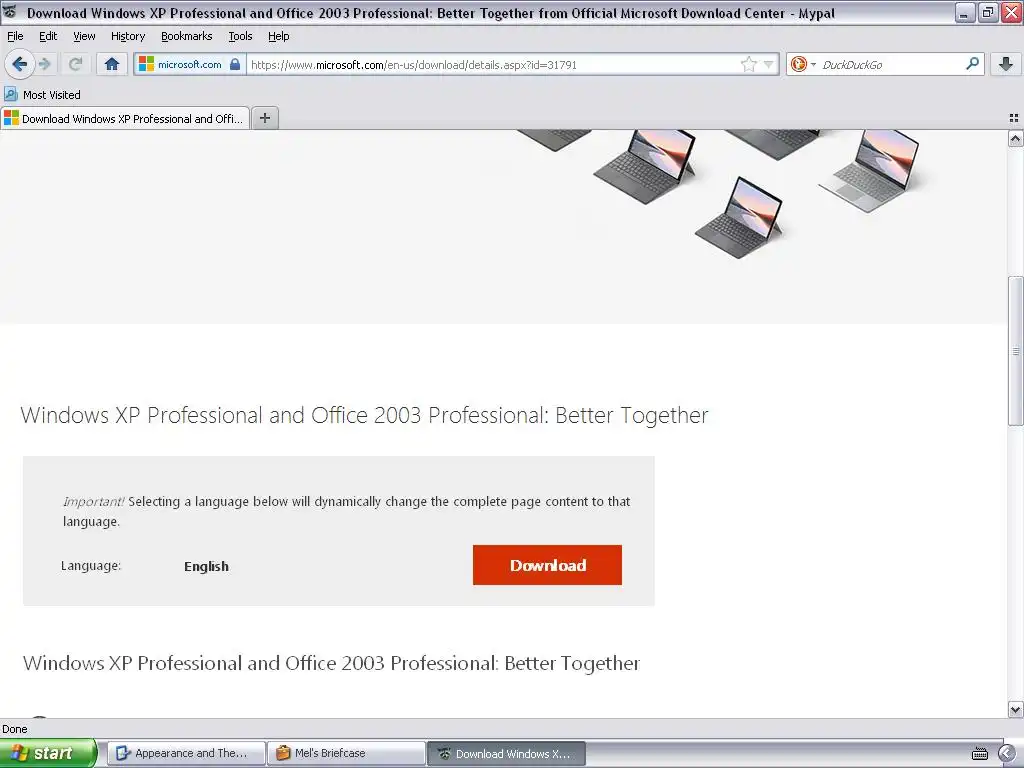1024x768 pixels.
Task: Open a new tab with plus
Action: [264, 118]
